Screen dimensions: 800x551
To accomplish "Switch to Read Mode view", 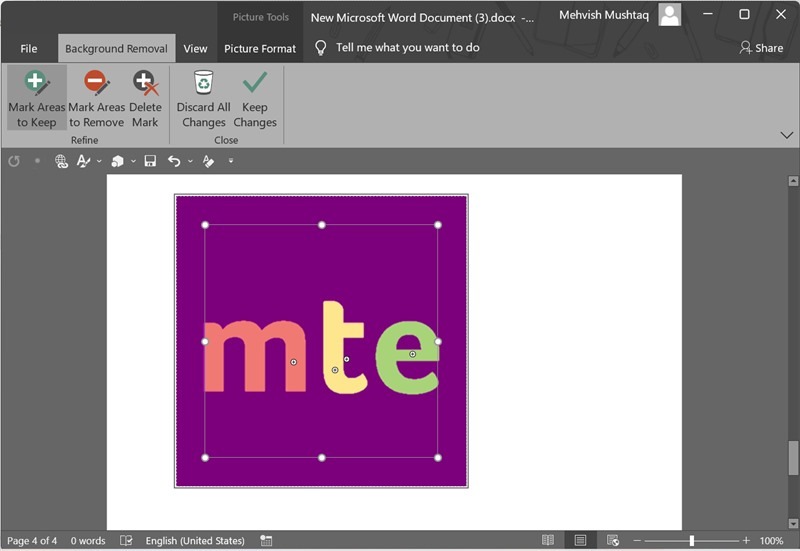I will 548,540.
